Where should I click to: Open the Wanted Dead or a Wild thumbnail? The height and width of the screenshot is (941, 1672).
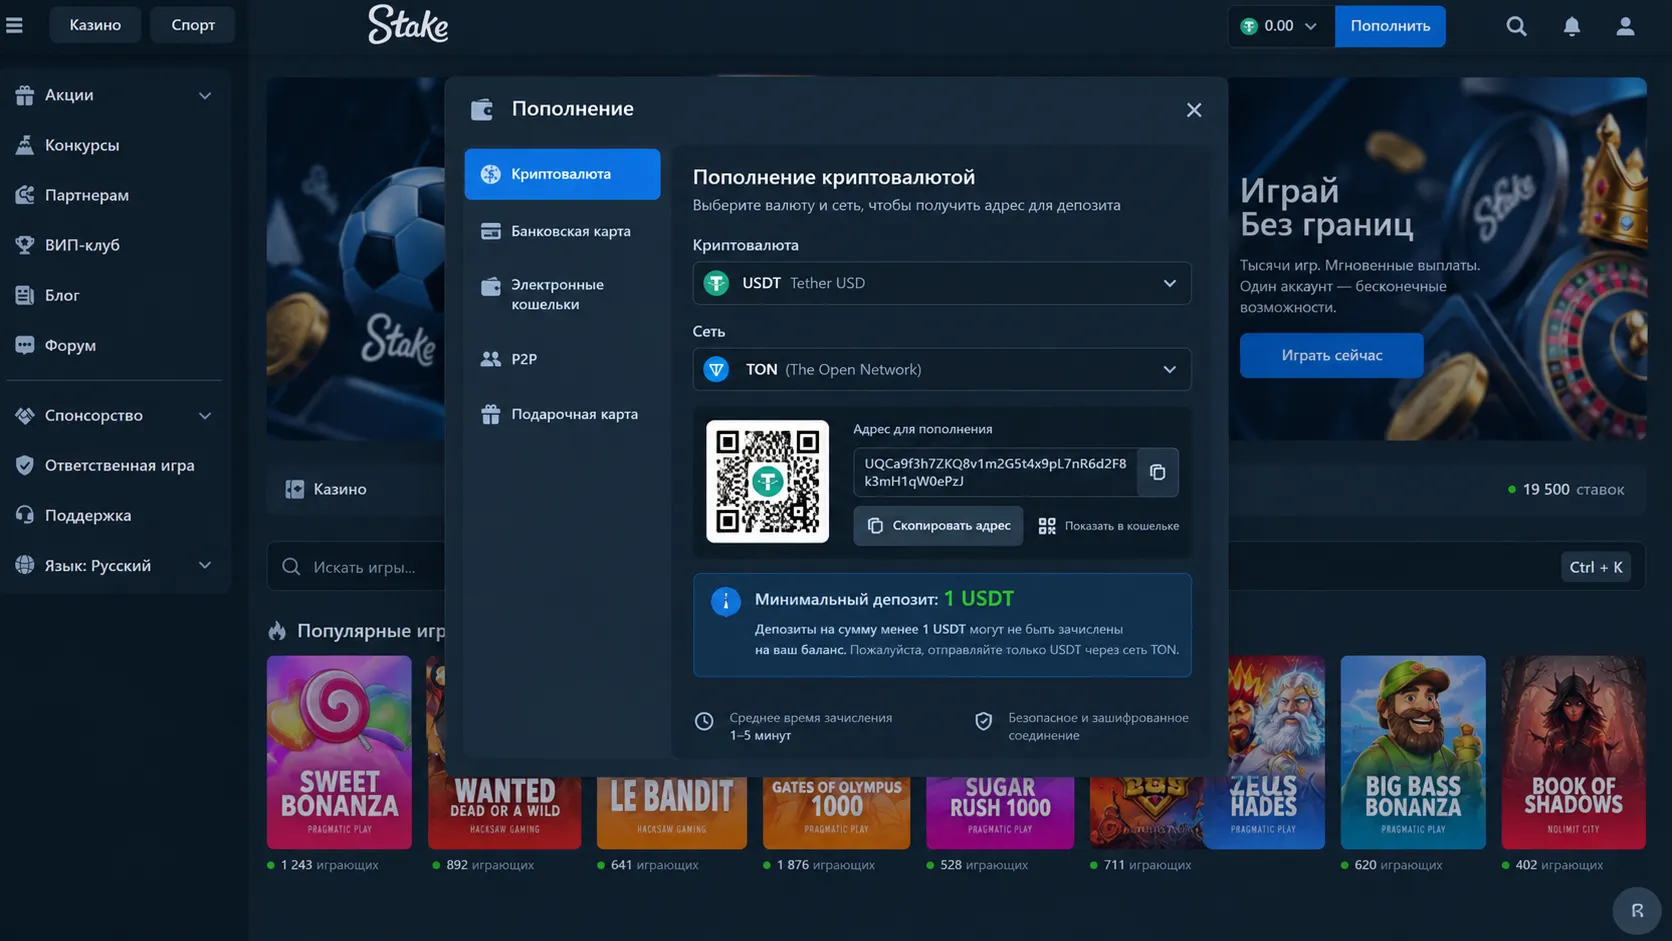tap(504, 813)
